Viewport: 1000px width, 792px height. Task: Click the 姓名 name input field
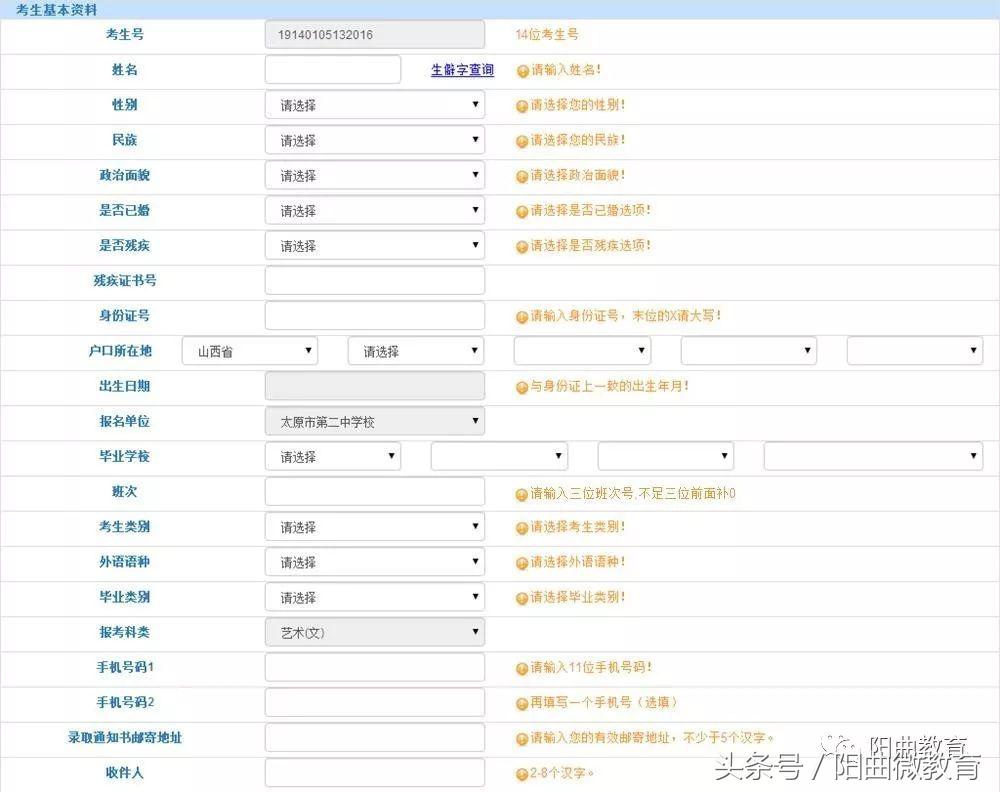pyautogui.click(x=332, y=69)
